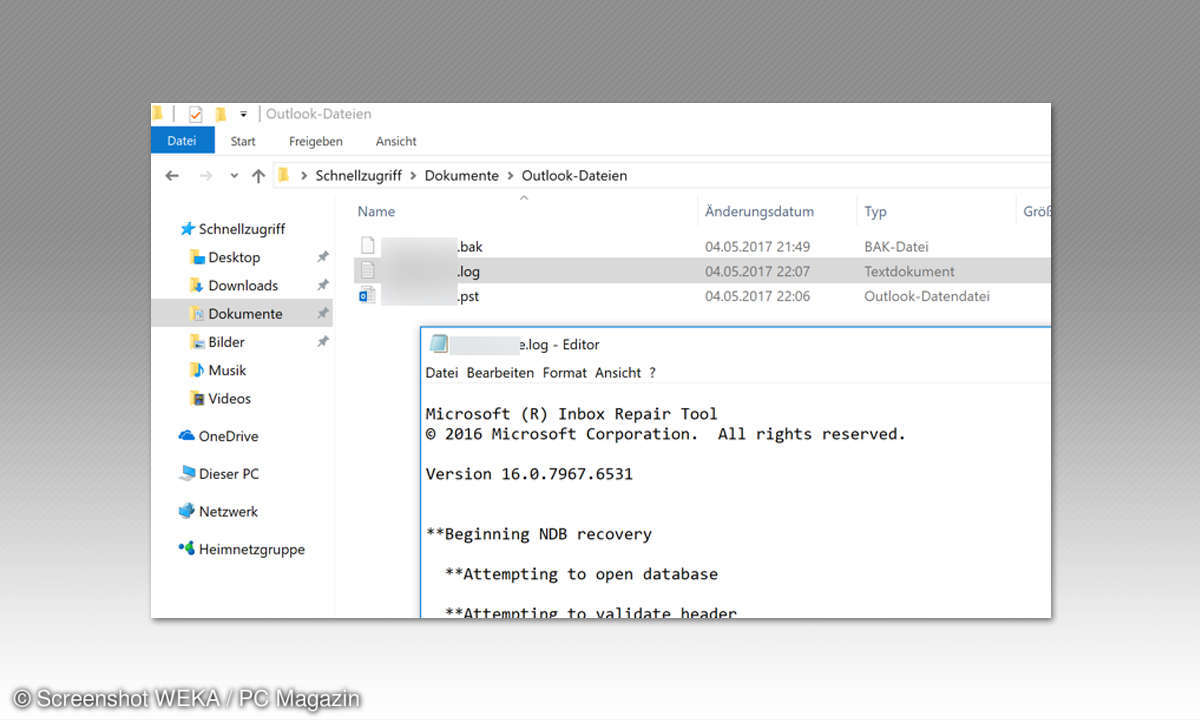Click the pin icon next to Desktop
The height and width of the screenshot is (720, 1200).
pos(323,257)
